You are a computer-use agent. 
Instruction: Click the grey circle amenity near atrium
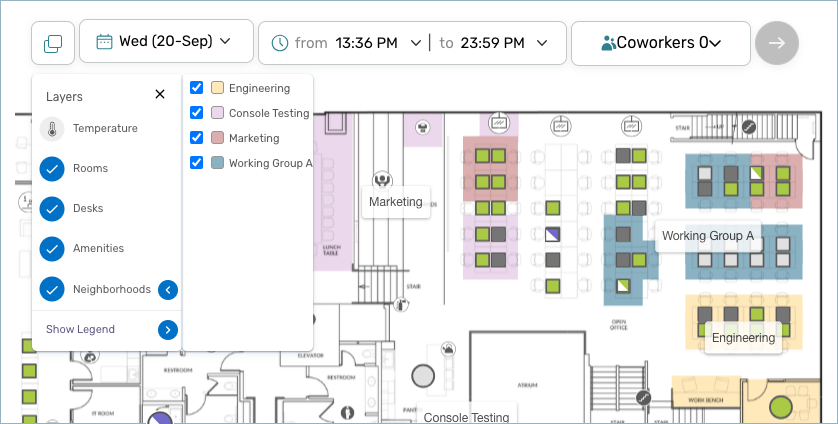coord(423,376)
